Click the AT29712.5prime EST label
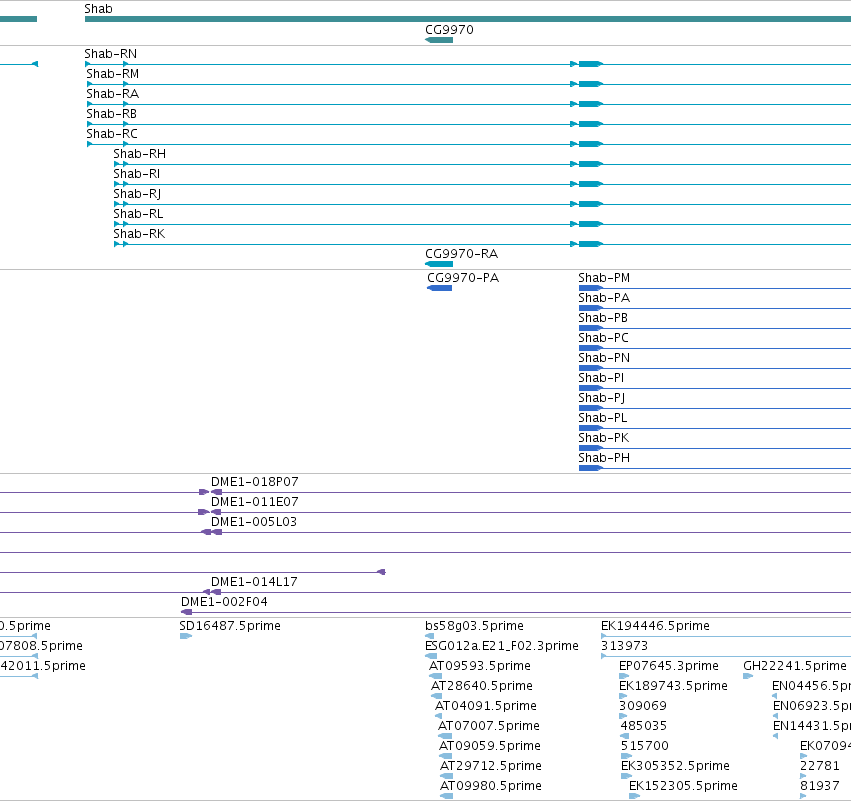851x801 pixels. [x=491, y=766]
